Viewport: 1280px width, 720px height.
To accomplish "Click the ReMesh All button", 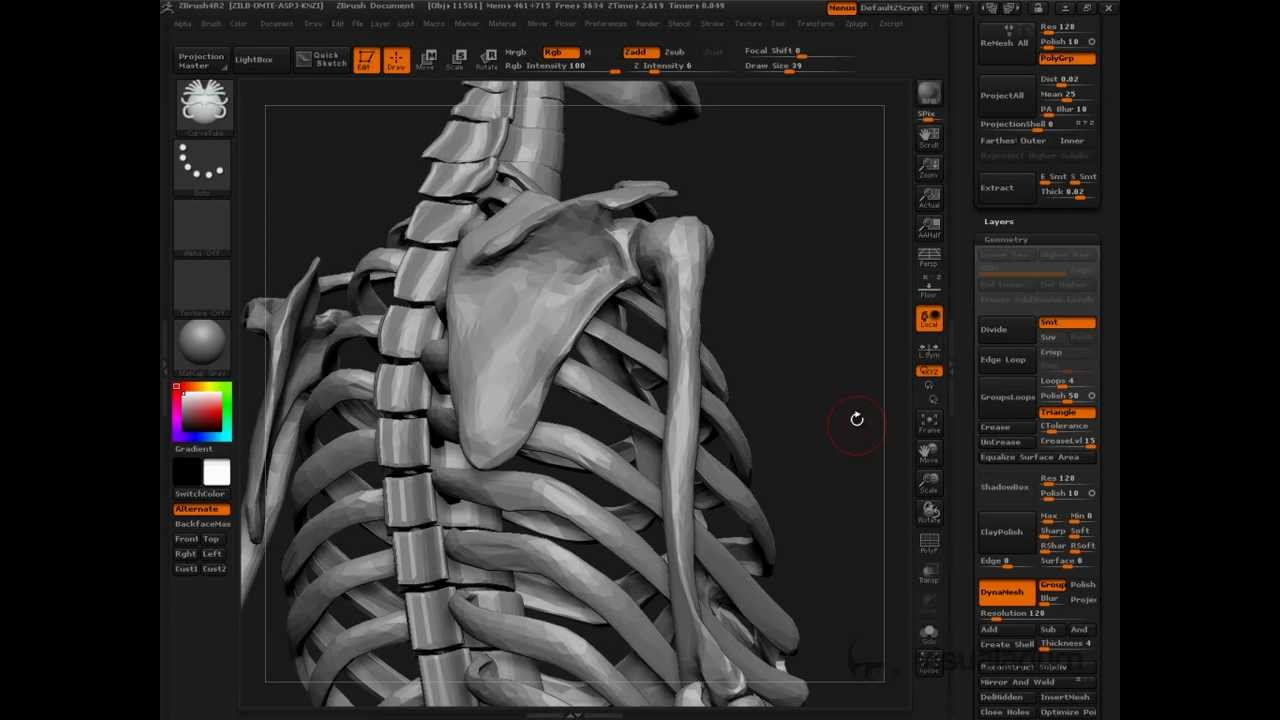I will point(1007,43).
